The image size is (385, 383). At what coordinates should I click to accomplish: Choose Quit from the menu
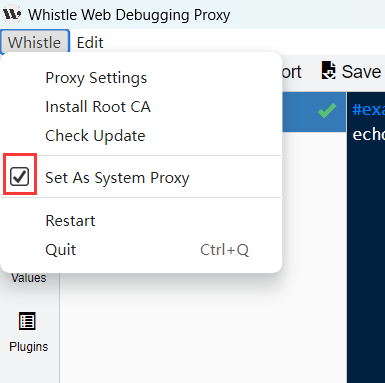(x=61, y=250)
